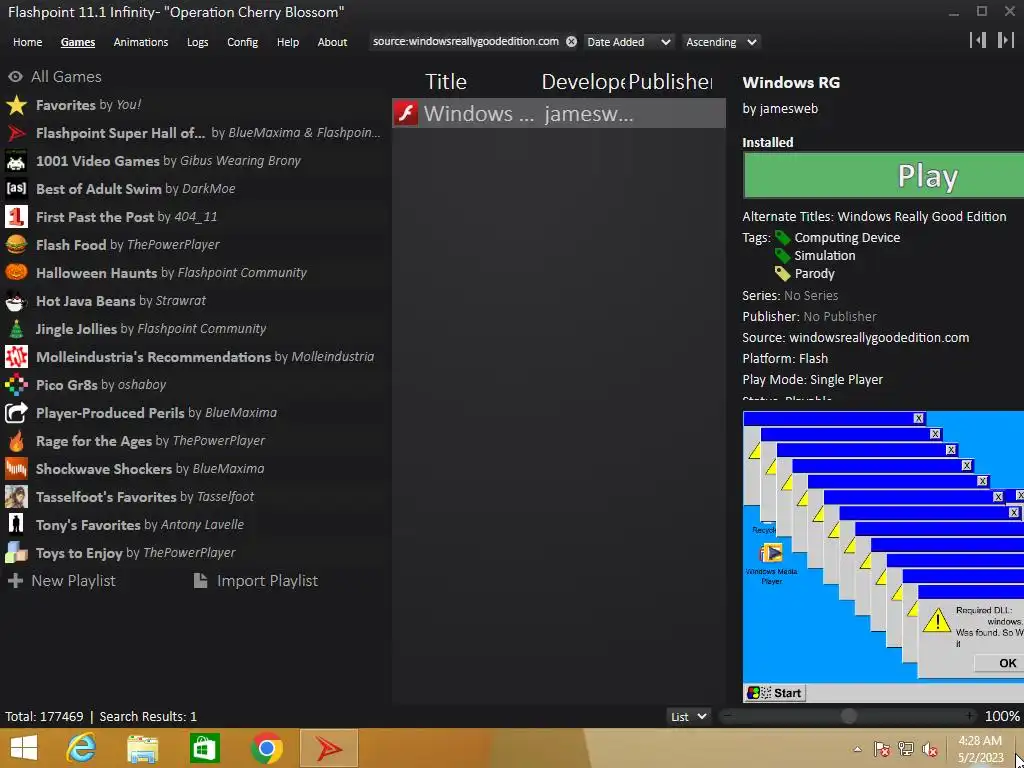Click the Hot Java Beans cup icon
The width and height of the screenshot is (1024, 768).
point(16,301)
